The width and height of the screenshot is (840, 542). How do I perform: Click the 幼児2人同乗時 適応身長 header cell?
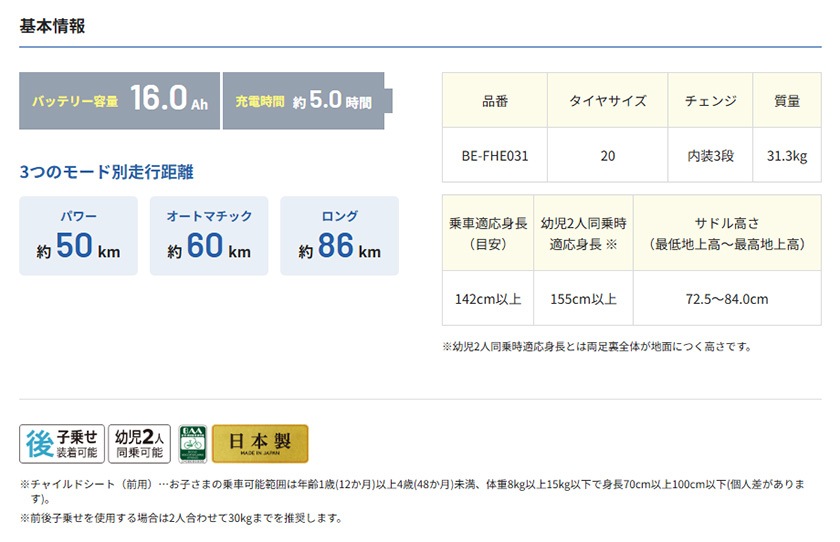(x=583, y=233)
